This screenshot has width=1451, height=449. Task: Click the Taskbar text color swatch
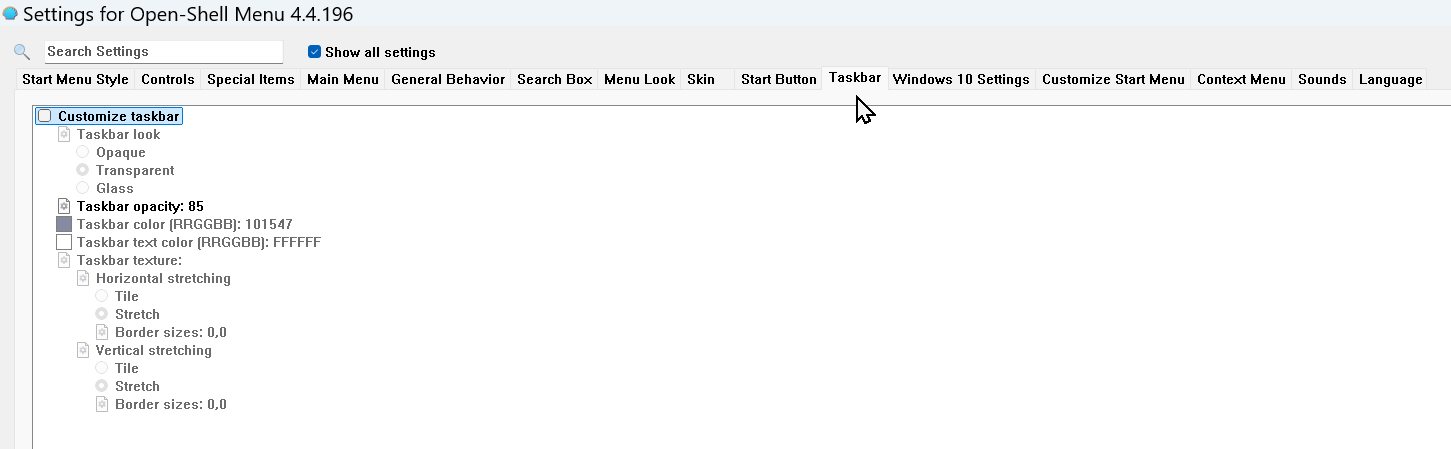(64, 242)
